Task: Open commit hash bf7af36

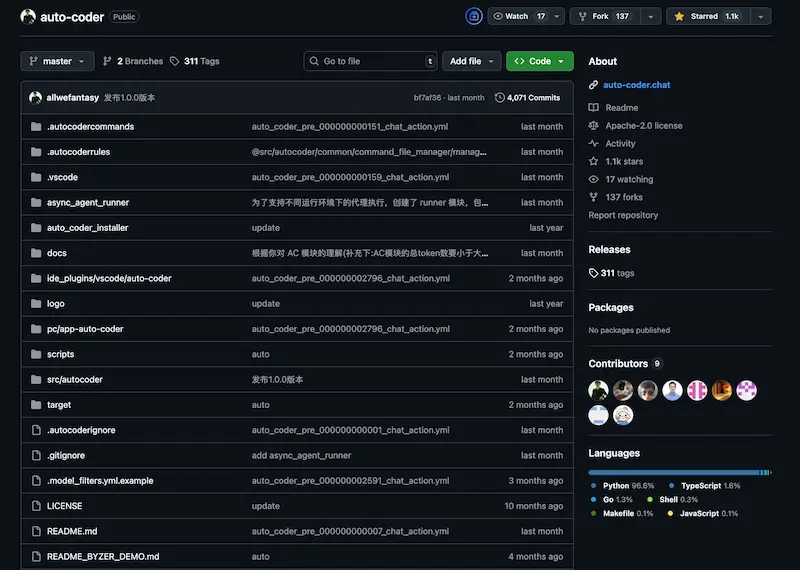Action: tap(427, 97)
